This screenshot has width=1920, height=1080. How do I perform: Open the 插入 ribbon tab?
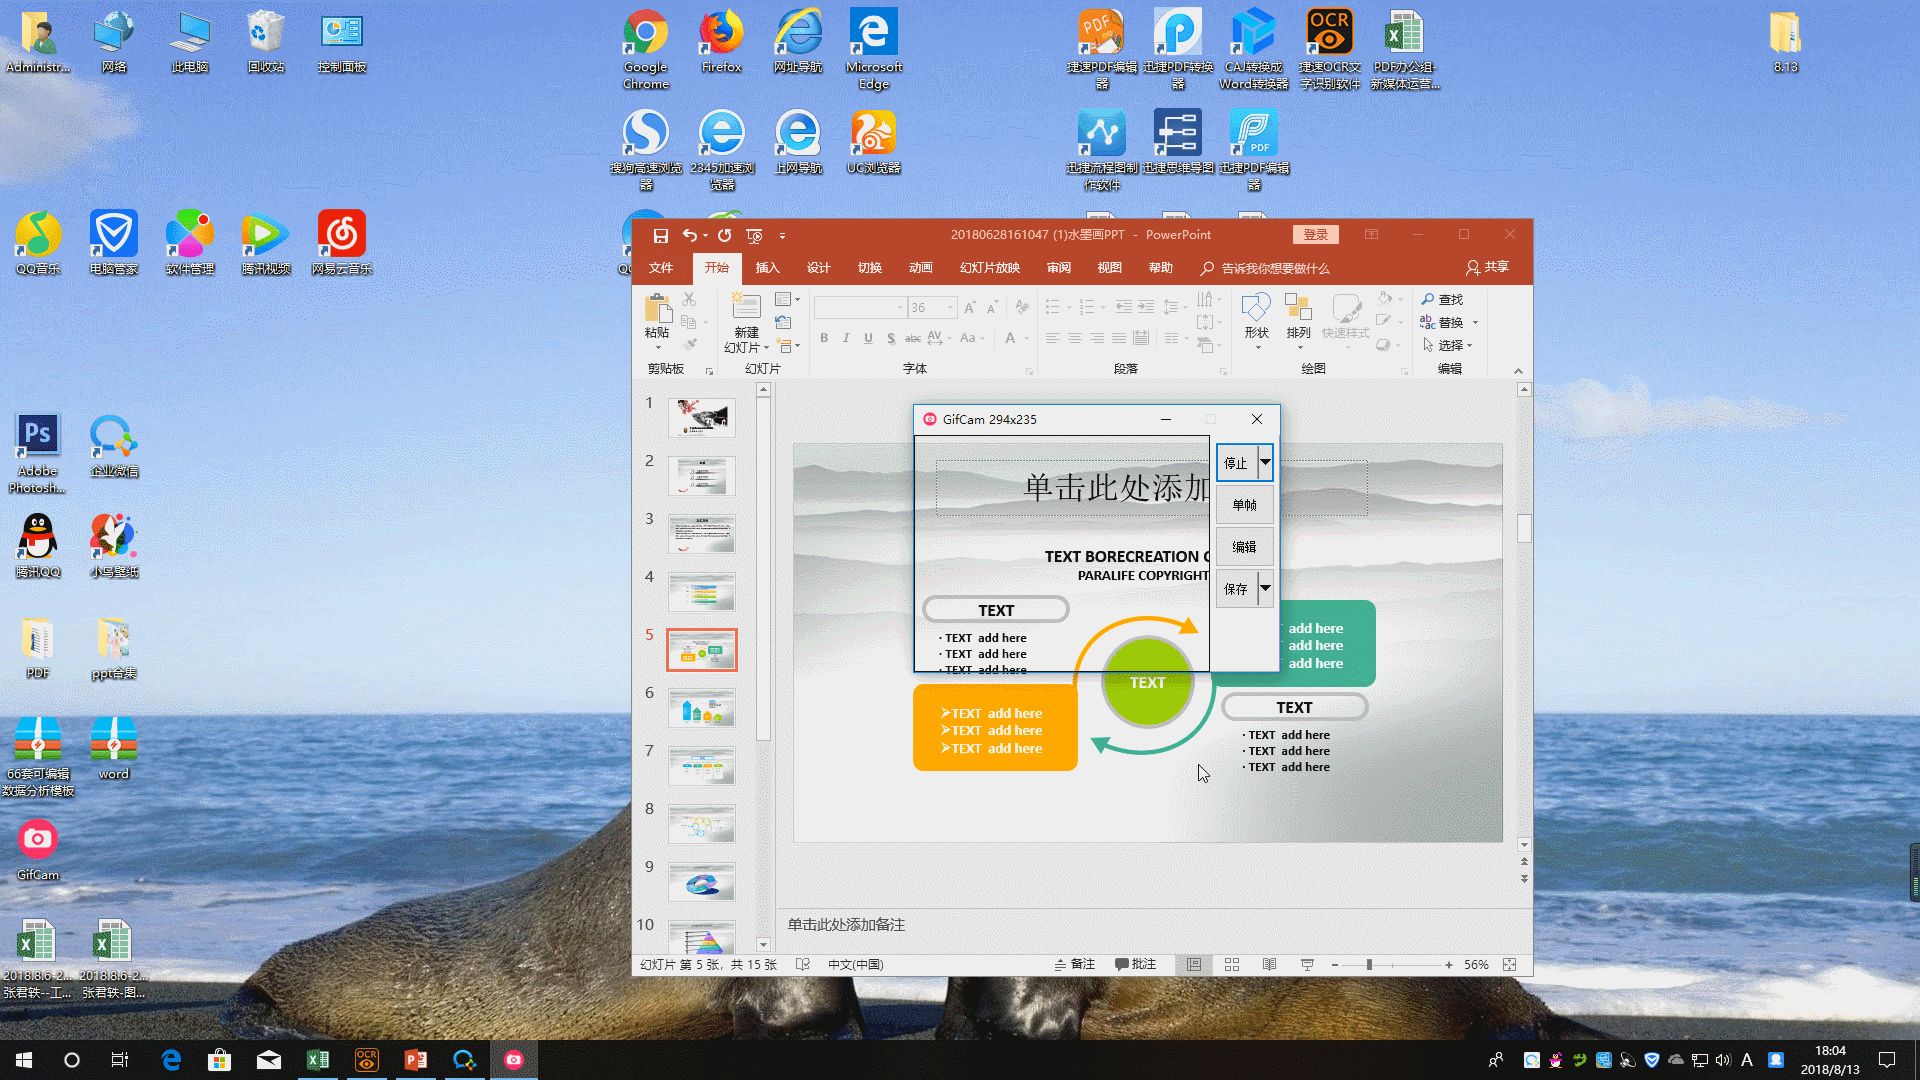click(x=767, y=268)
